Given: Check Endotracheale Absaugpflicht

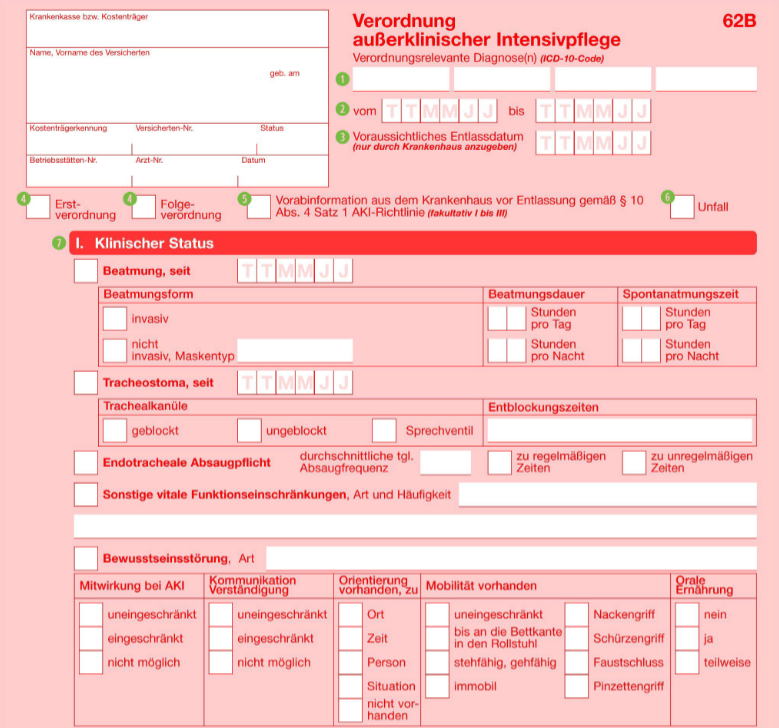Looking at the screenshot, I should pos(86,463).
